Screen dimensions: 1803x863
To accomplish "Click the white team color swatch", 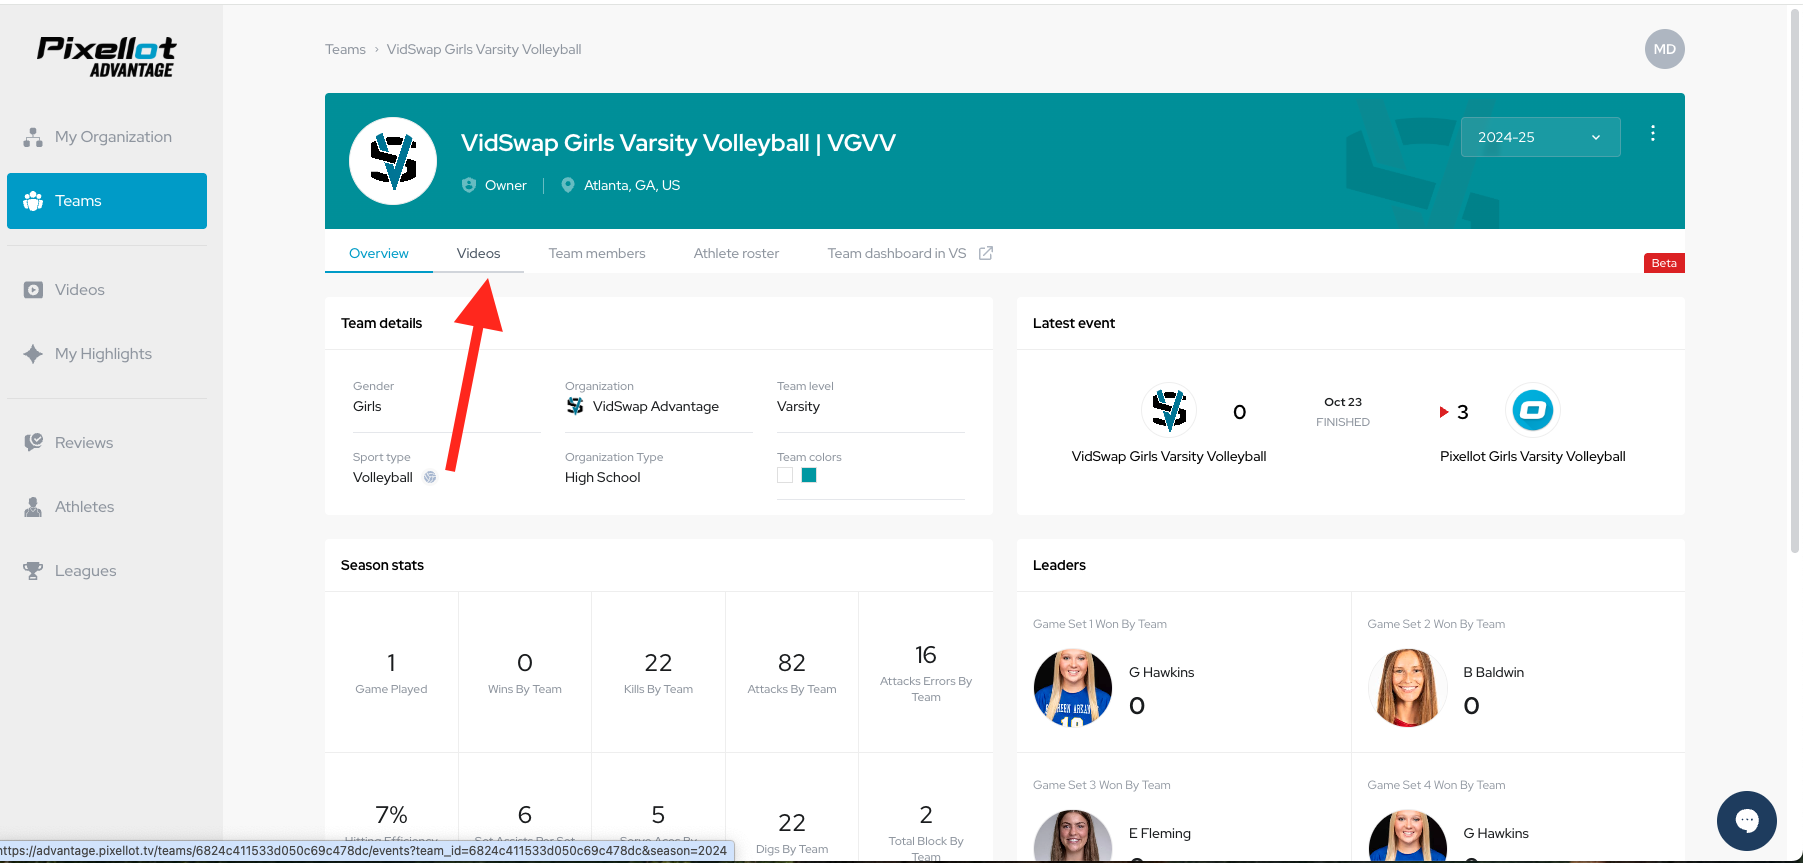I will 785,475.
